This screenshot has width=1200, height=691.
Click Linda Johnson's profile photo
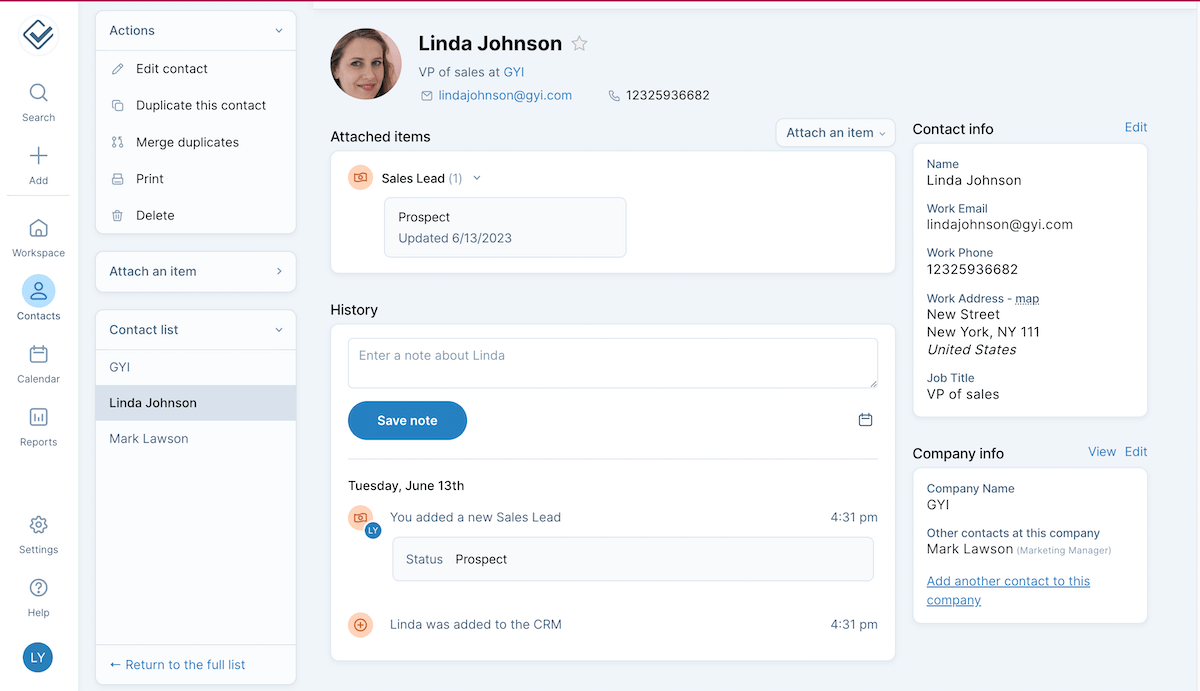366,64
